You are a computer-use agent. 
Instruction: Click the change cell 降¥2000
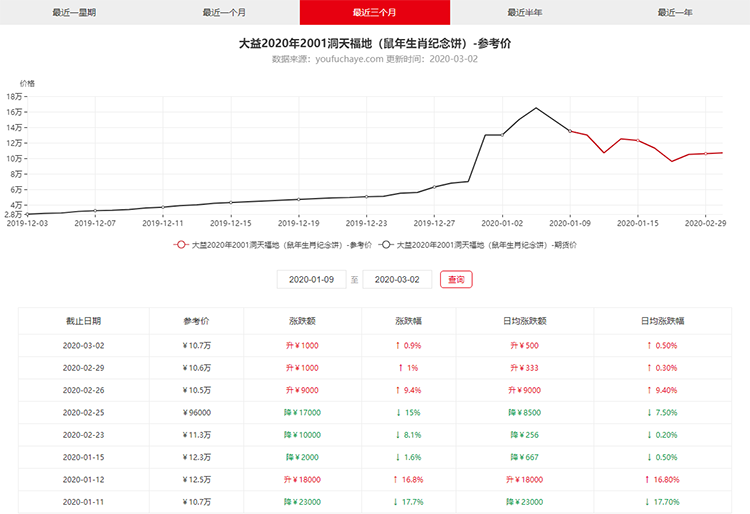point(302,457)
